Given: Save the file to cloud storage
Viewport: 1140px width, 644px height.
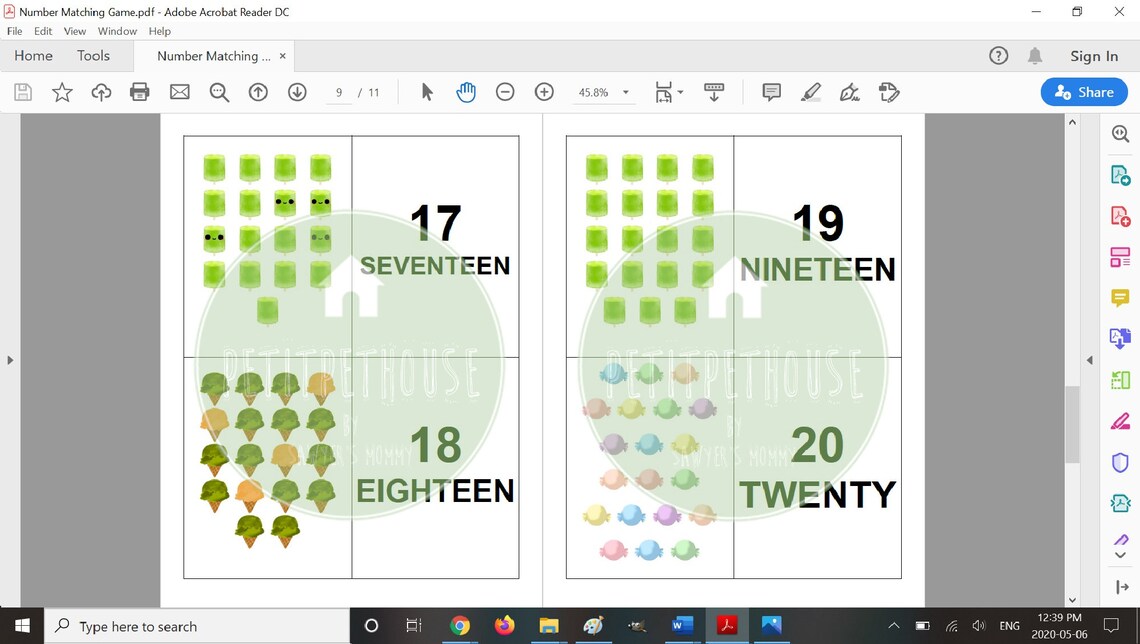Looking at the screenshot, I should [x=100, y=92].
